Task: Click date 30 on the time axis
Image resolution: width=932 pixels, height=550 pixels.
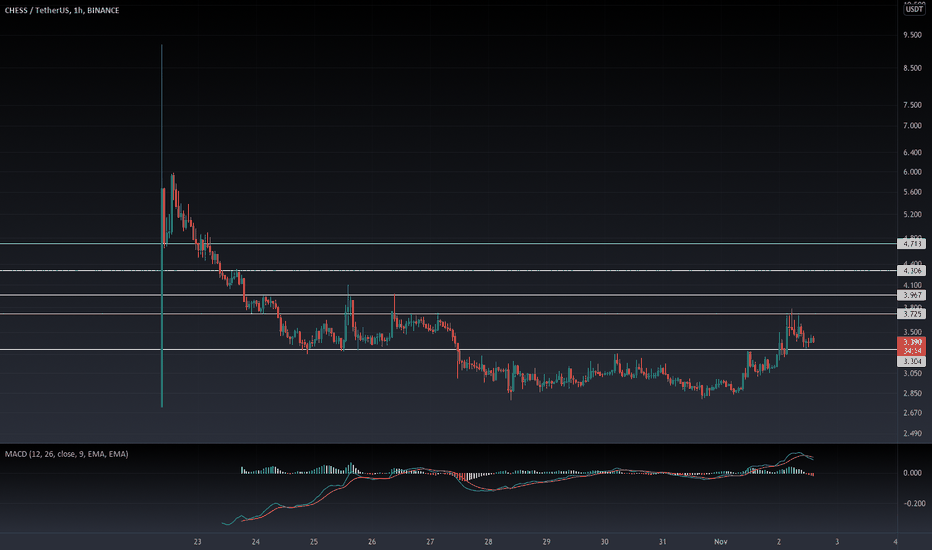Action: click(x=604, y=542)
